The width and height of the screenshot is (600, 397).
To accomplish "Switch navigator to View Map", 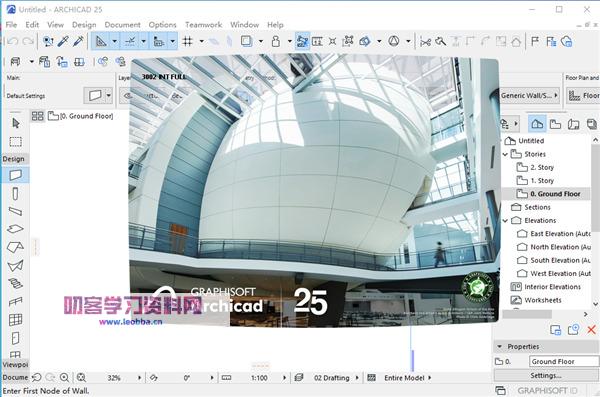I will 555,124.
